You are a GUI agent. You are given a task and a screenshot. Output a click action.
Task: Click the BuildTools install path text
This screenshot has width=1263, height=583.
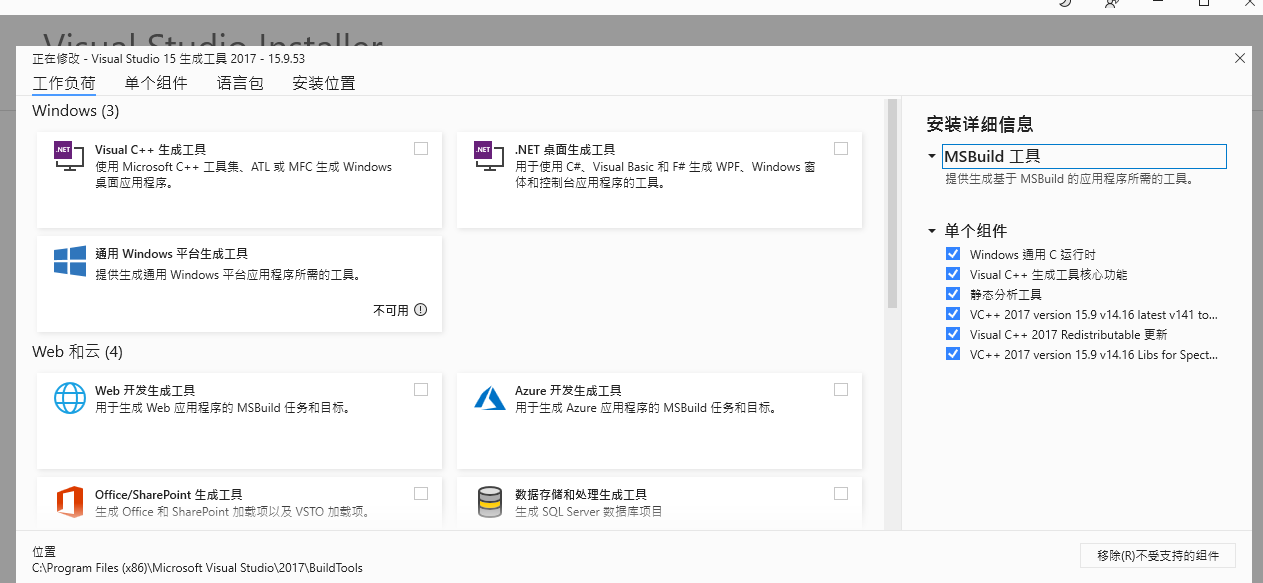click(197, 568)
